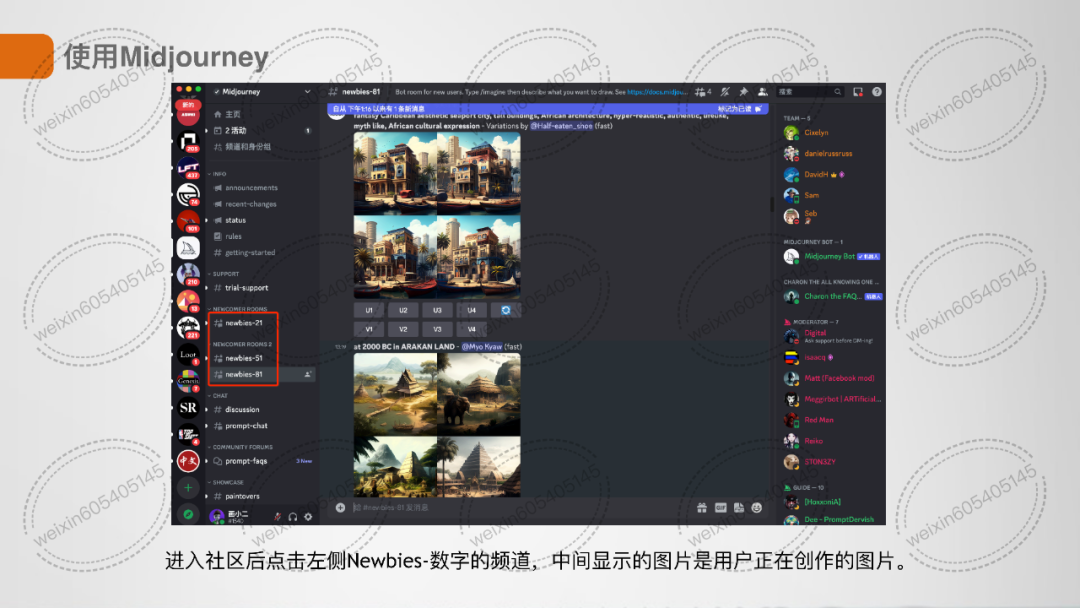Open the NBA Top Shot server icon
This screenshot has height=608, width=1080.
(x=188, y=434)
